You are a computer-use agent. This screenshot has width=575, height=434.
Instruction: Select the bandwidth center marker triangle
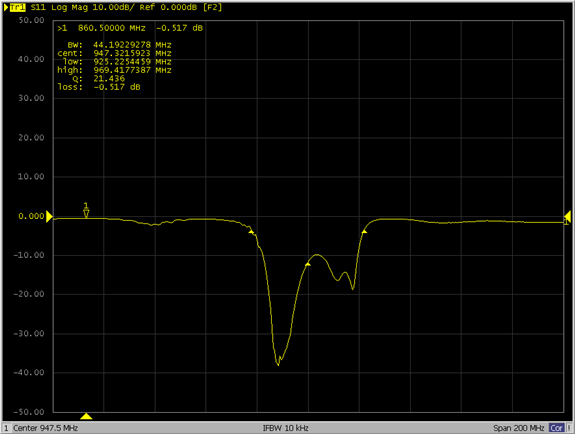tap(308, 264)
